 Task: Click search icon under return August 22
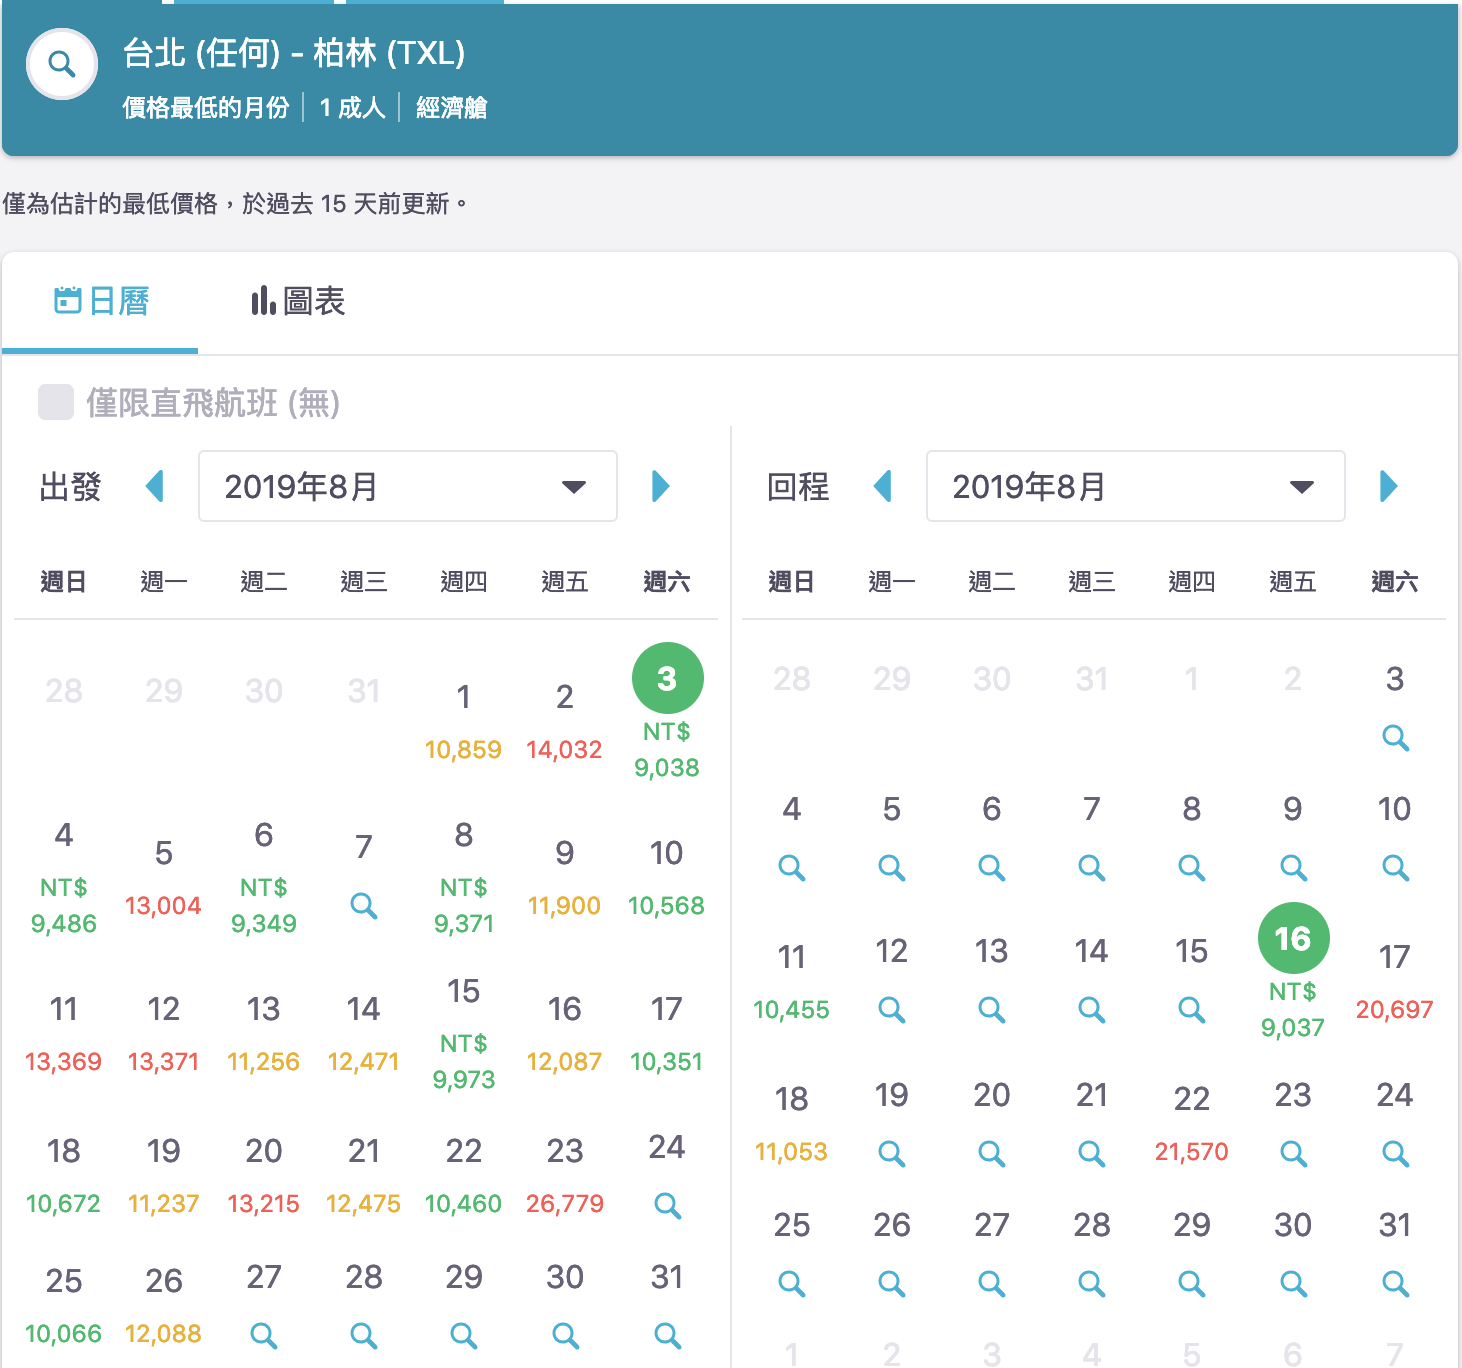click(x=1191, y=1151)
